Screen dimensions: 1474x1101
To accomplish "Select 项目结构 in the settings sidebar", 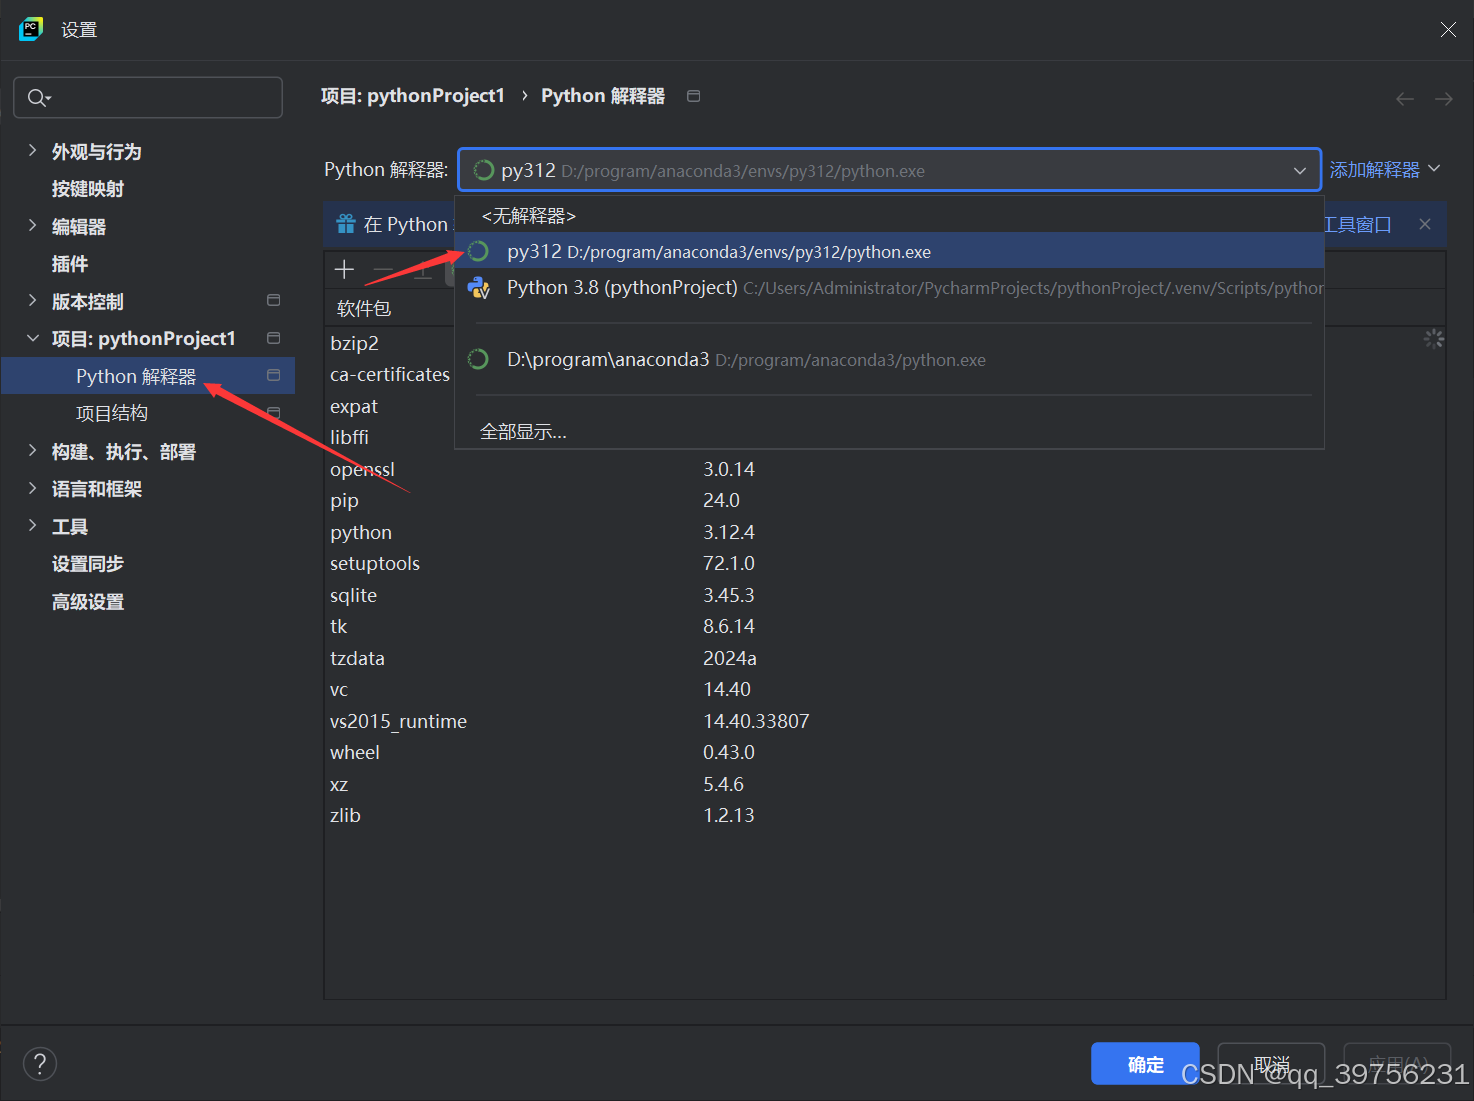I will coord(112,412).
